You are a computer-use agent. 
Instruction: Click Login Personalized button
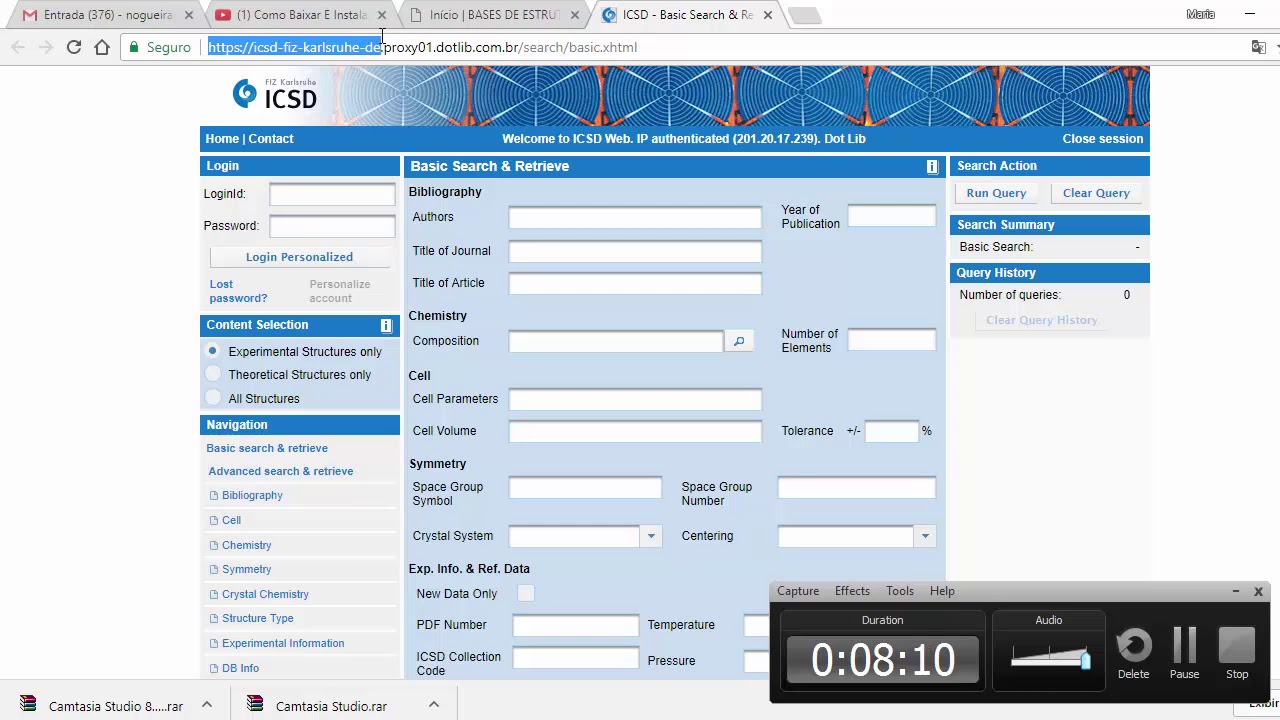pos(299,257)
